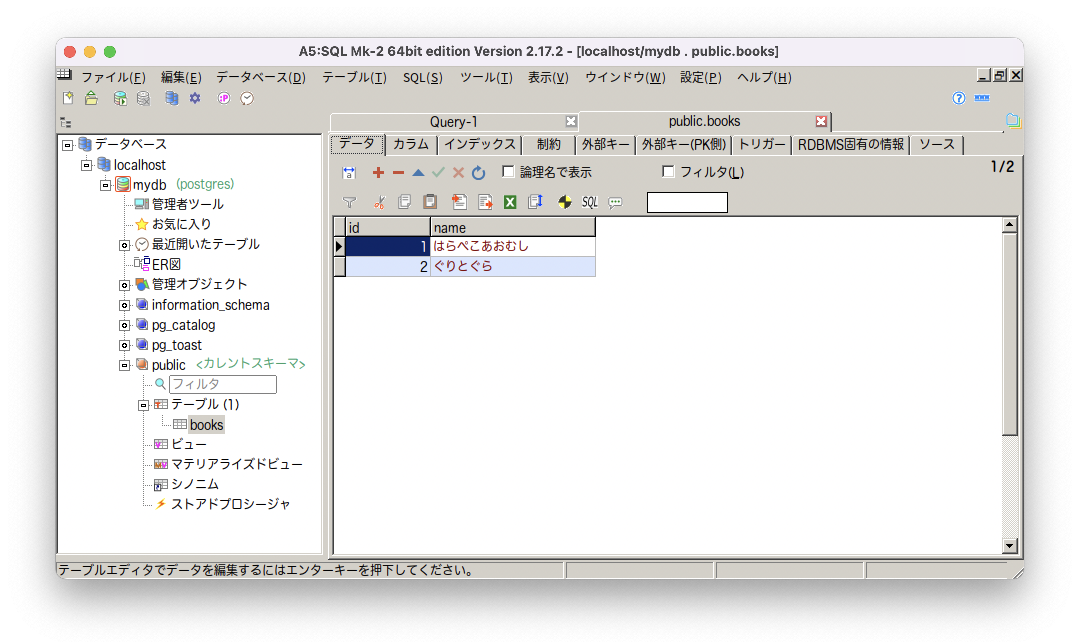
Task: Close the public.books tab
Action: (x=821, y=121)
